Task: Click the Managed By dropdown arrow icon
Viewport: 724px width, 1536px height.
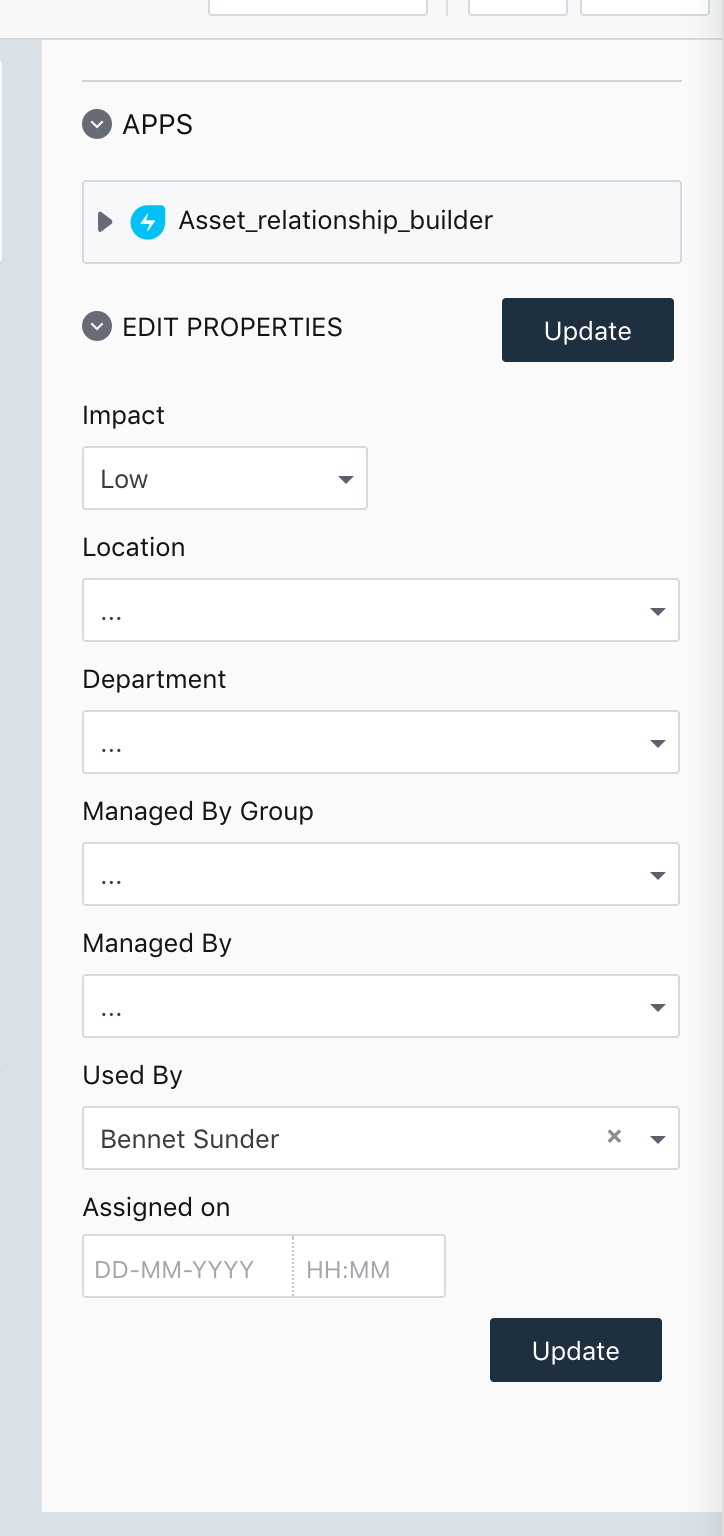Action: [657, 1006]
